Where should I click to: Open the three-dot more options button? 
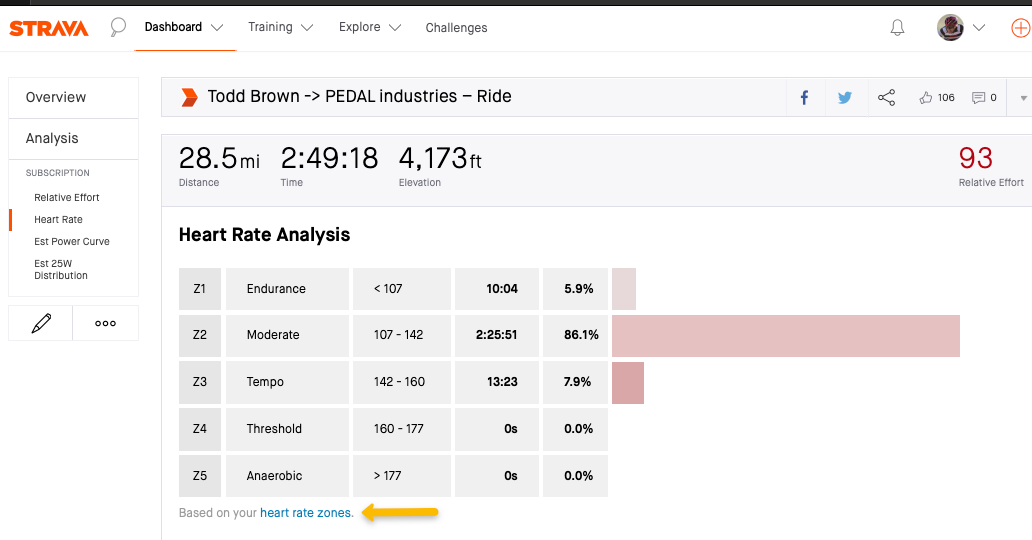(105, 324)
